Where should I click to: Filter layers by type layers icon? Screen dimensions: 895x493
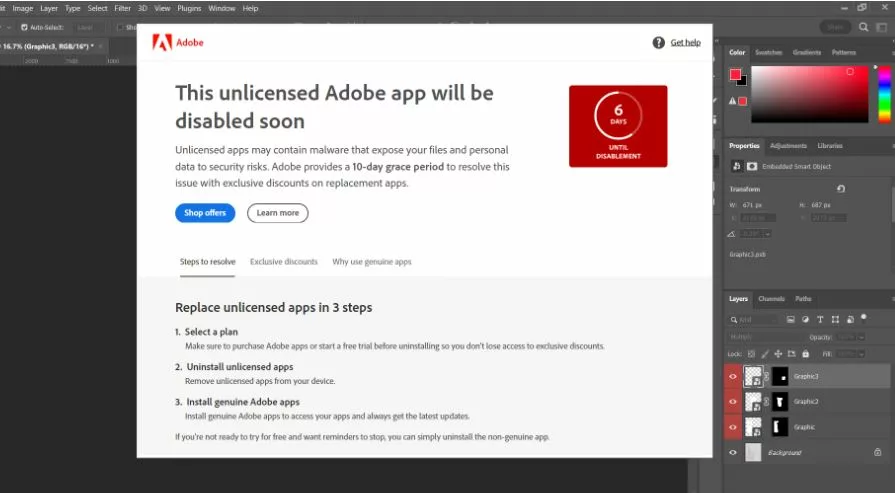pos(820,320)
